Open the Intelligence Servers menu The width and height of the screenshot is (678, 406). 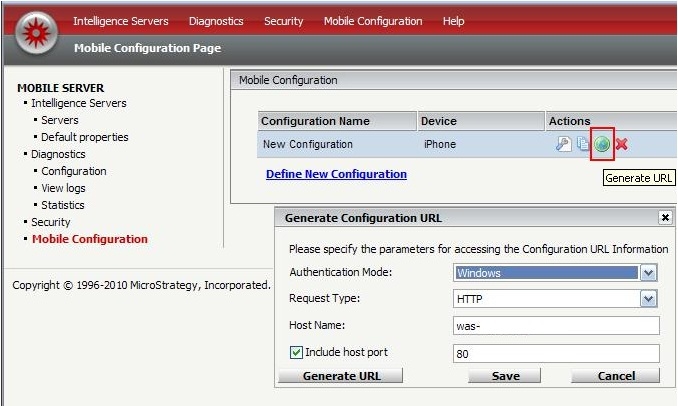coord(120,21)
